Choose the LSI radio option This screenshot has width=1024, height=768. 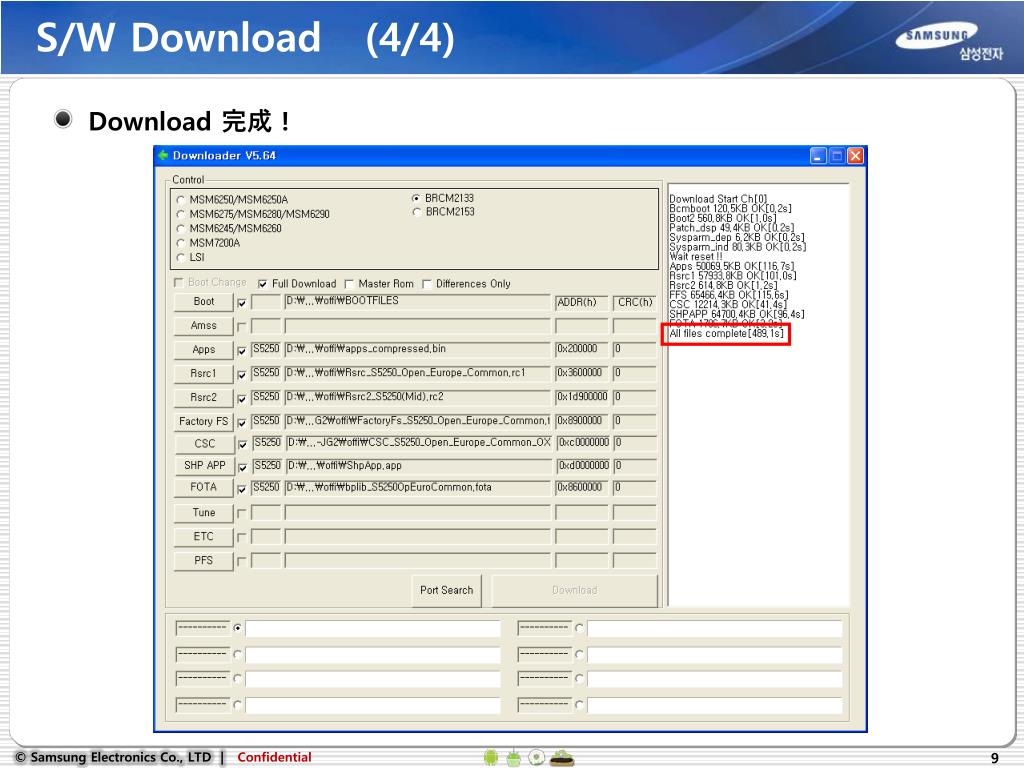181,257
